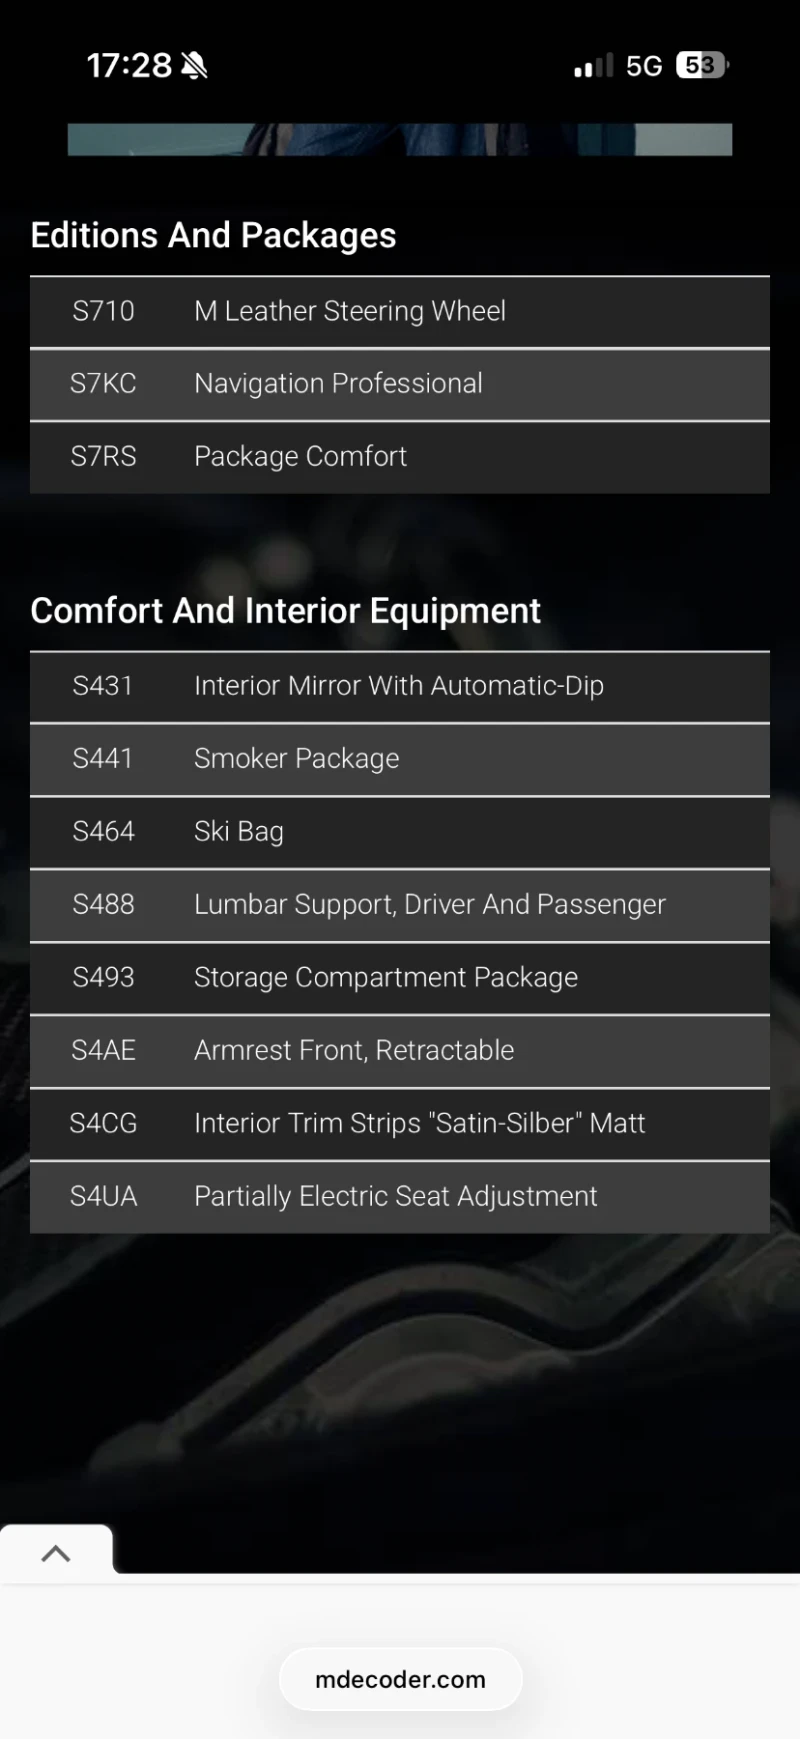Tap the silent mode bell icon
Screen dimensions: 800x1739
point(194,66)
